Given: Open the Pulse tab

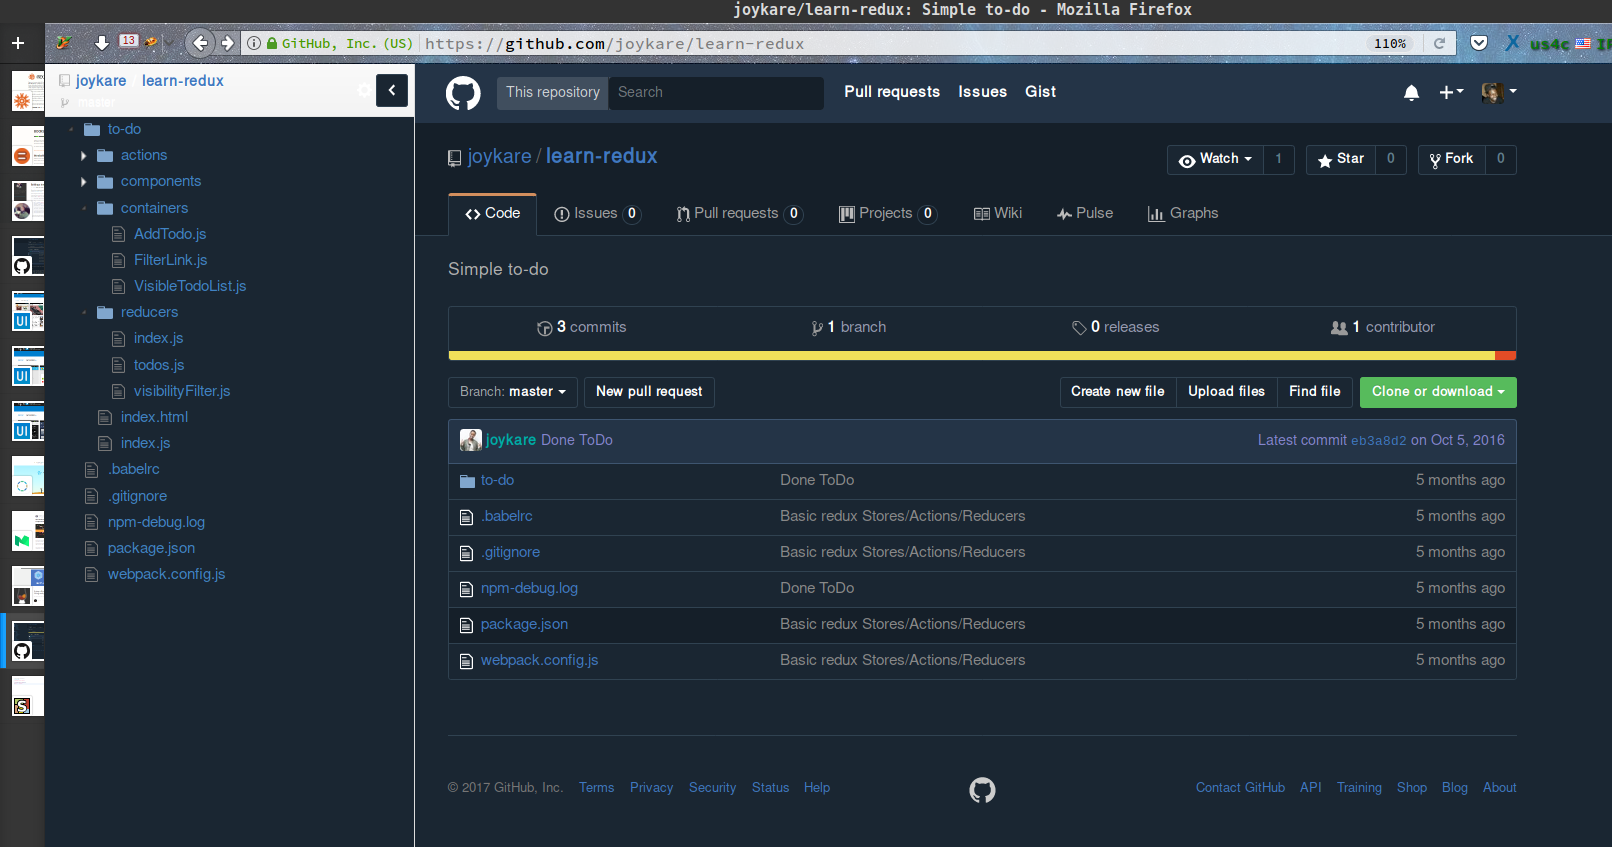Looking at the screenshot, I should [1085, 214].
